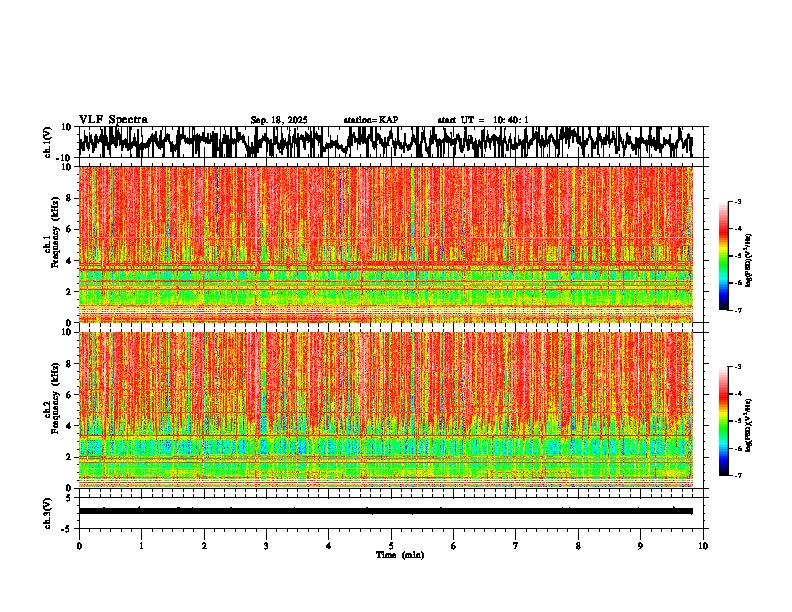Select the date text "Sep. 18, 2025"
The image size is (792, 612).
coord(279,120)
